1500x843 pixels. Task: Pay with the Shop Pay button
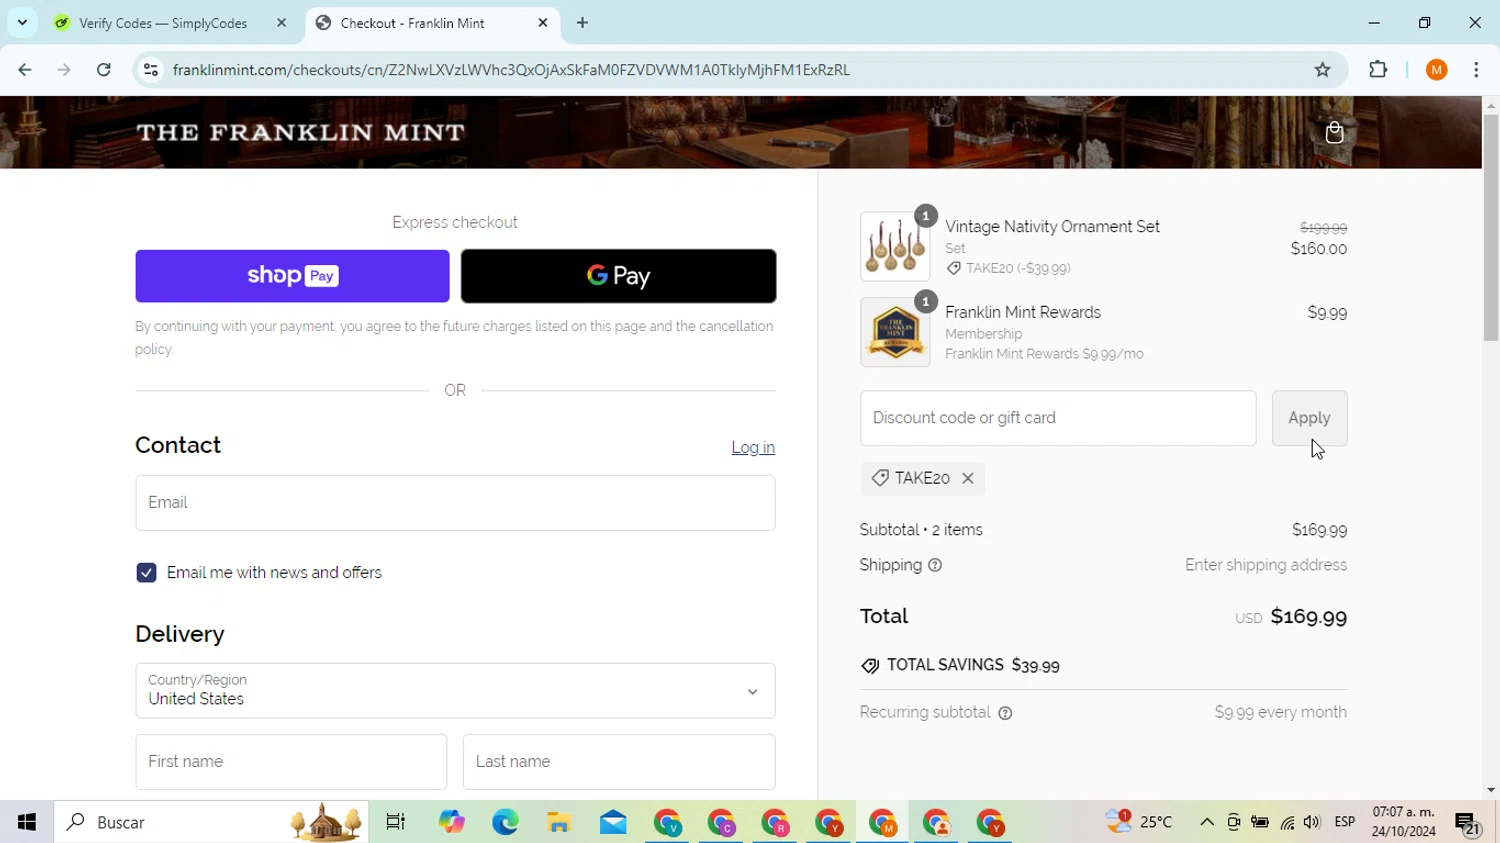tap(292, 276)
